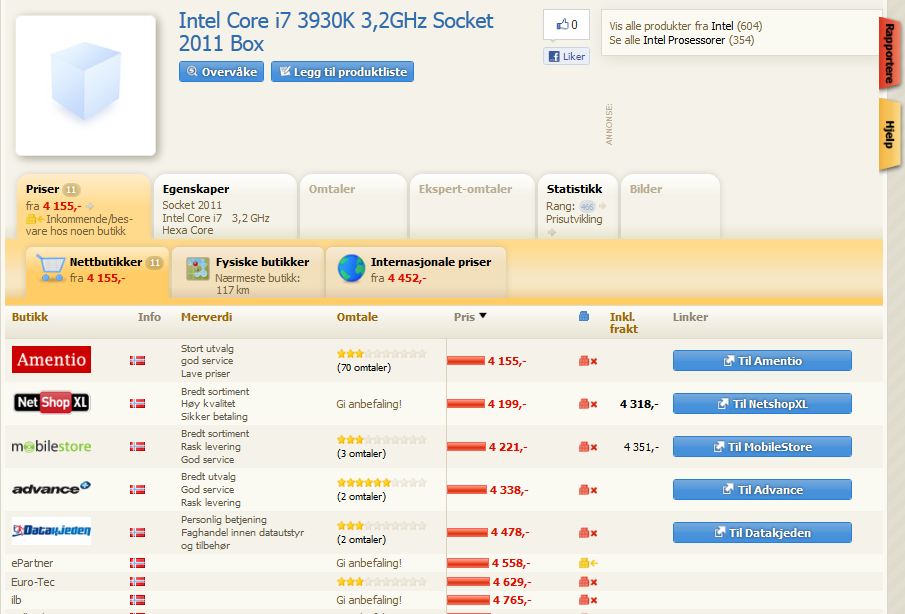Click the Til NetshopXL button

[762, 403]
